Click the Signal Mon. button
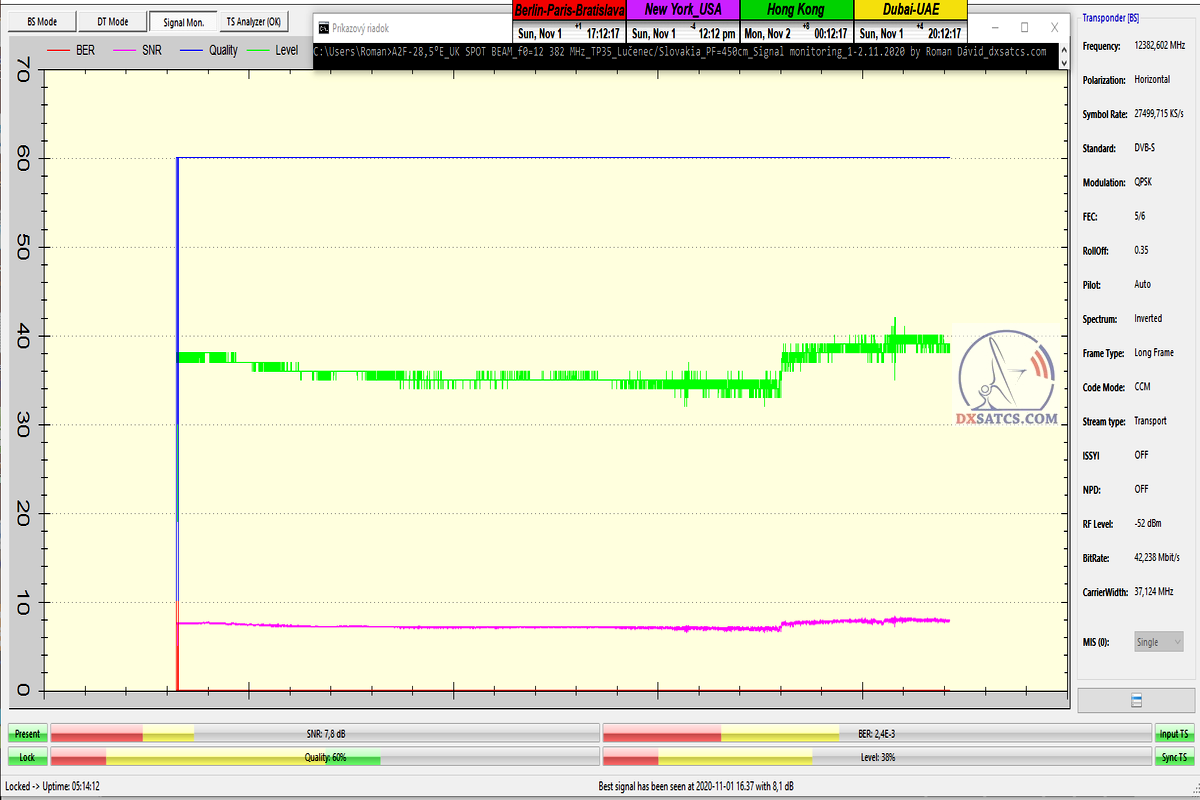 pyautogui.click(x=183, y=21)
